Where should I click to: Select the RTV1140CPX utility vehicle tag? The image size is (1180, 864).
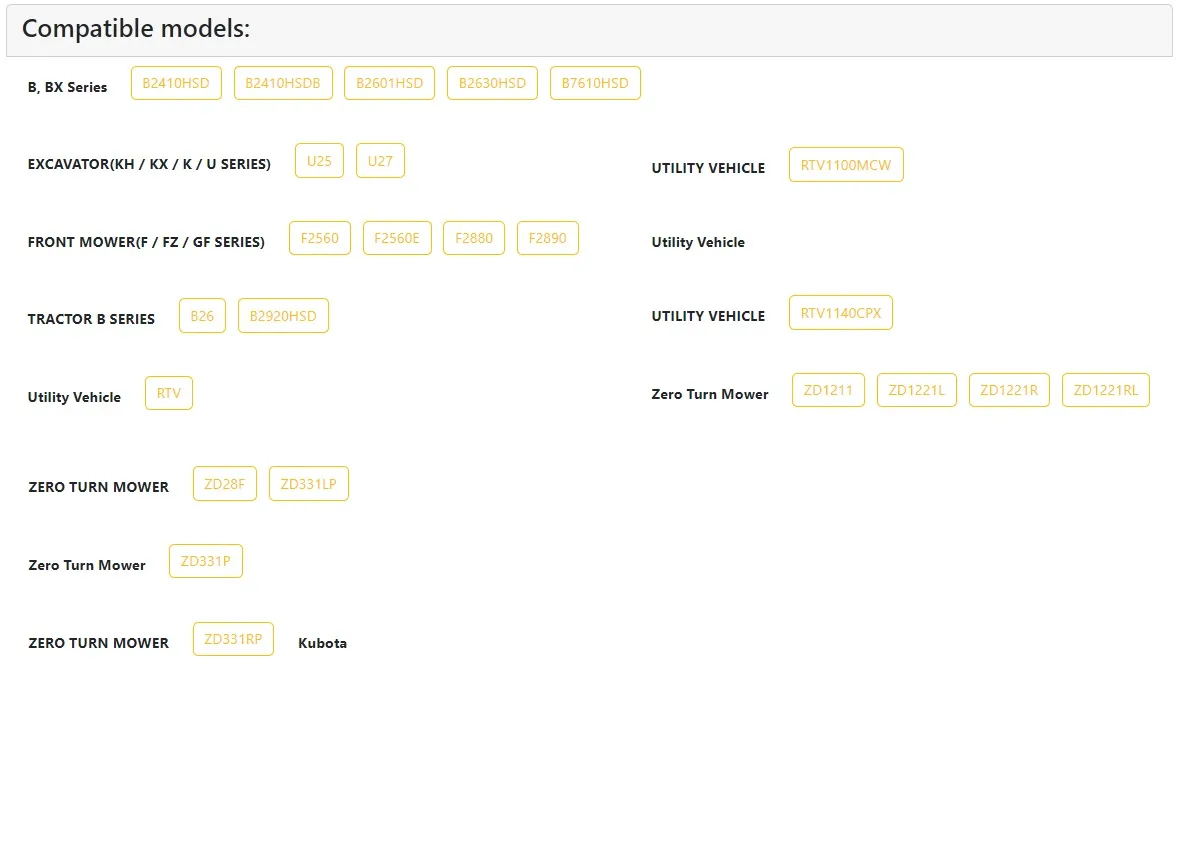click(x=840, y=313)
